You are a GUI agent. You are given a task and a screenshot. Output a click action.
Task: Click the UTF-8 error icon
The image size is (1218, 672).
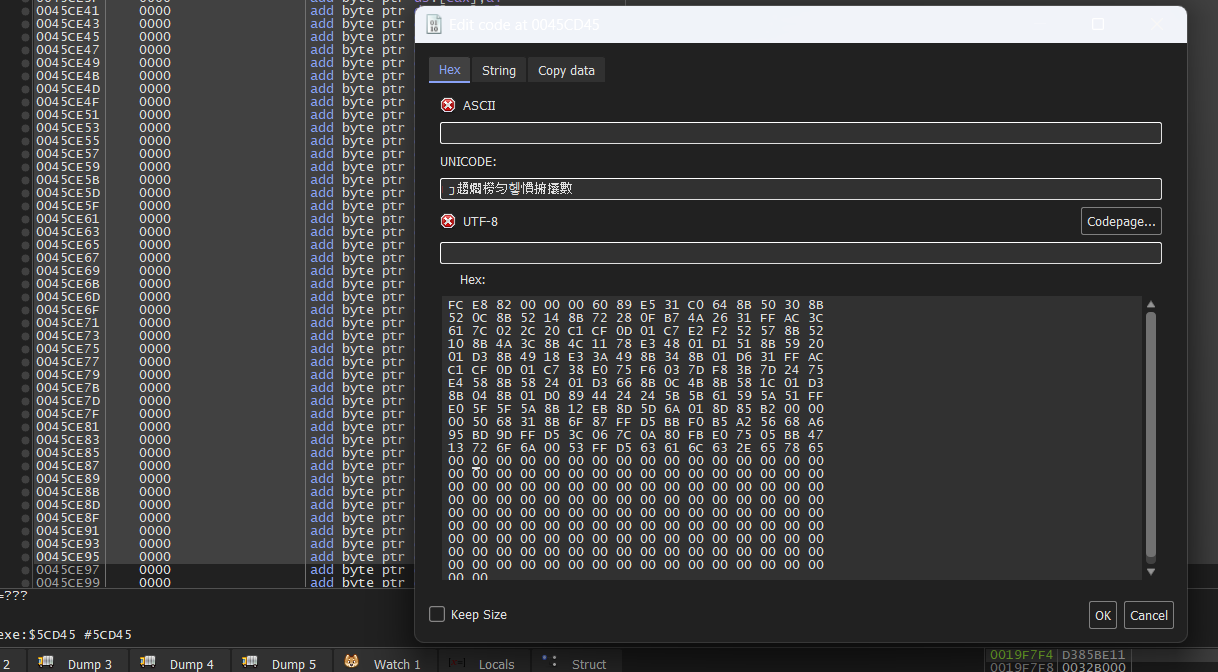448,221
